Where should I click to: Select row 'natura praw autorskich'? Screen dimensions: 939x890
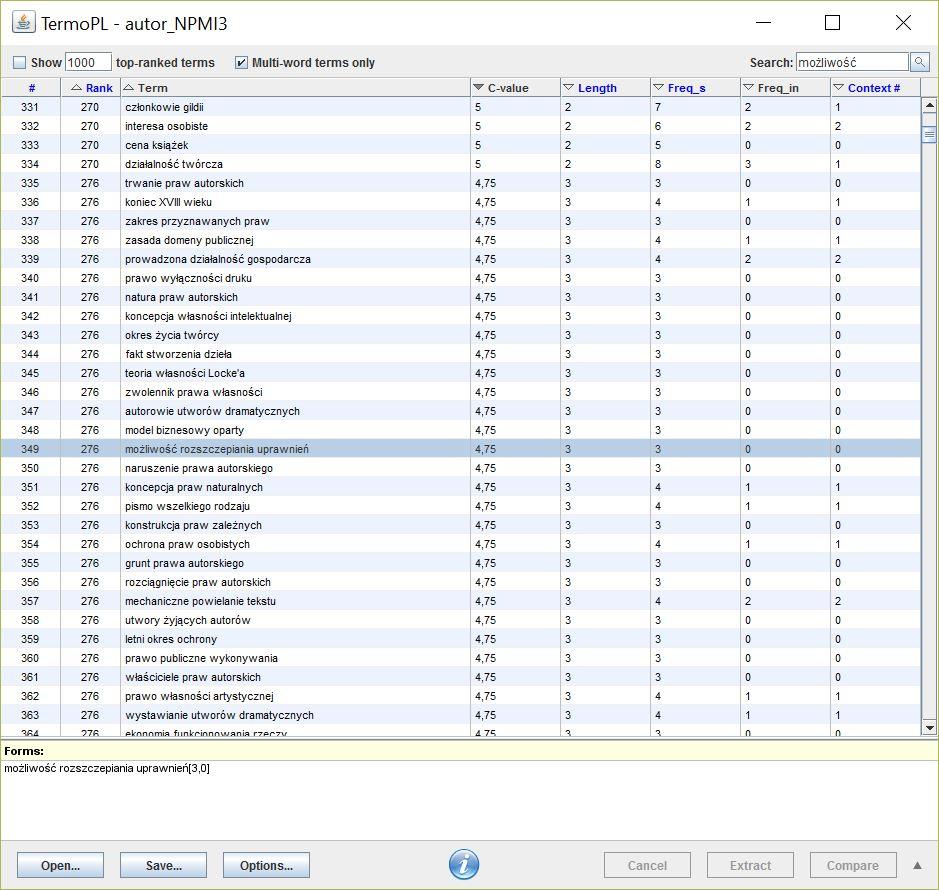pos(461,297)
